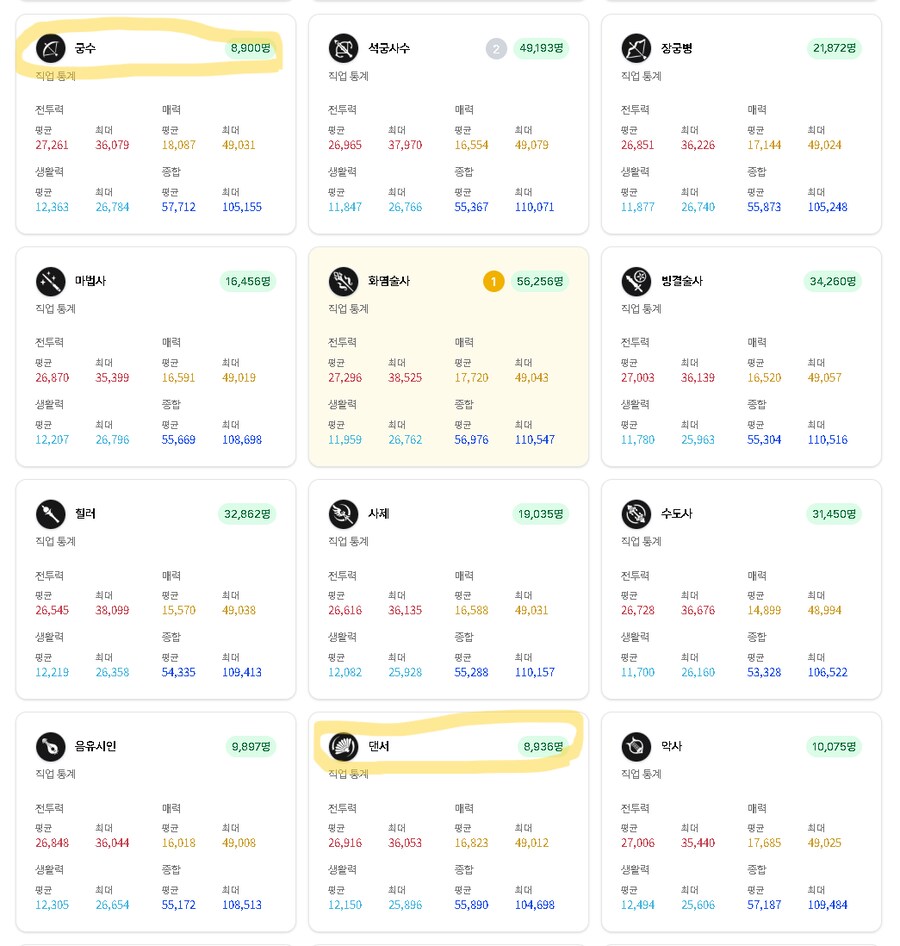
Task: Click the 빙결술사 ice mage class icon
Action: [636, 281]
